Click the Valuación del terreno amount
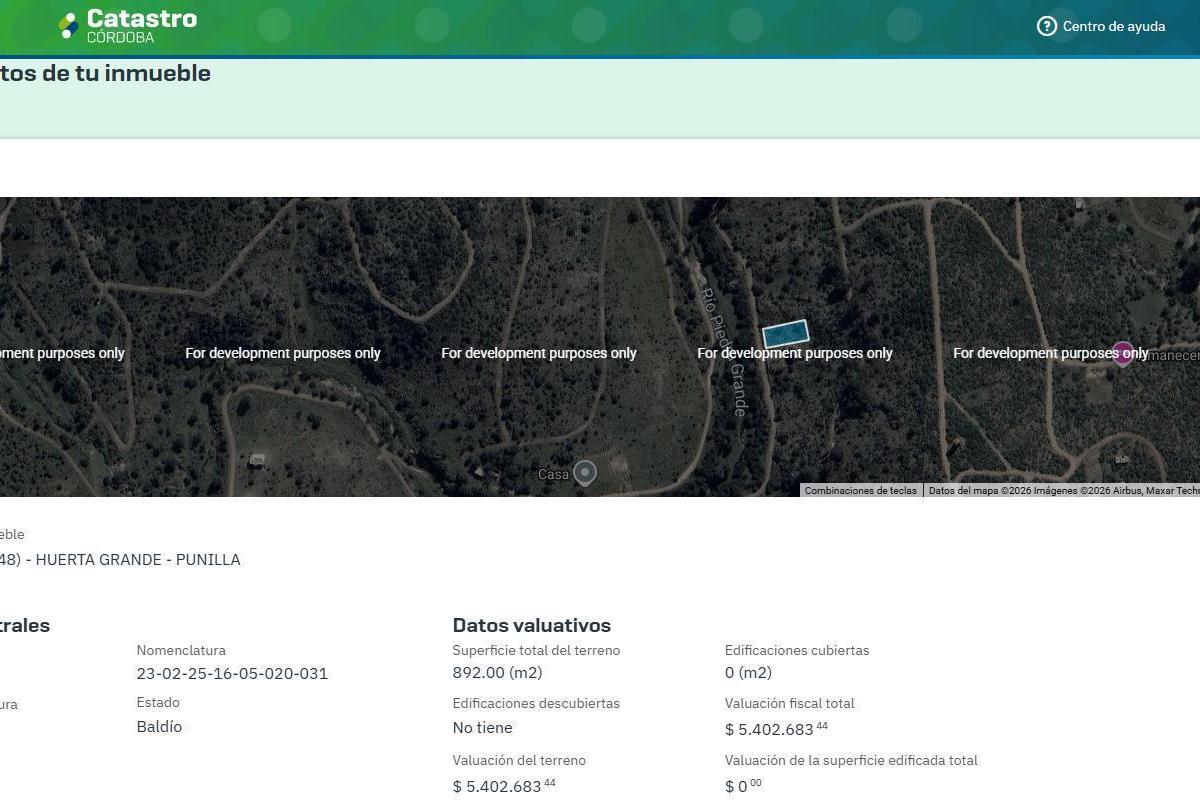Screen dimensions: 1200x807 pos(504,785)
